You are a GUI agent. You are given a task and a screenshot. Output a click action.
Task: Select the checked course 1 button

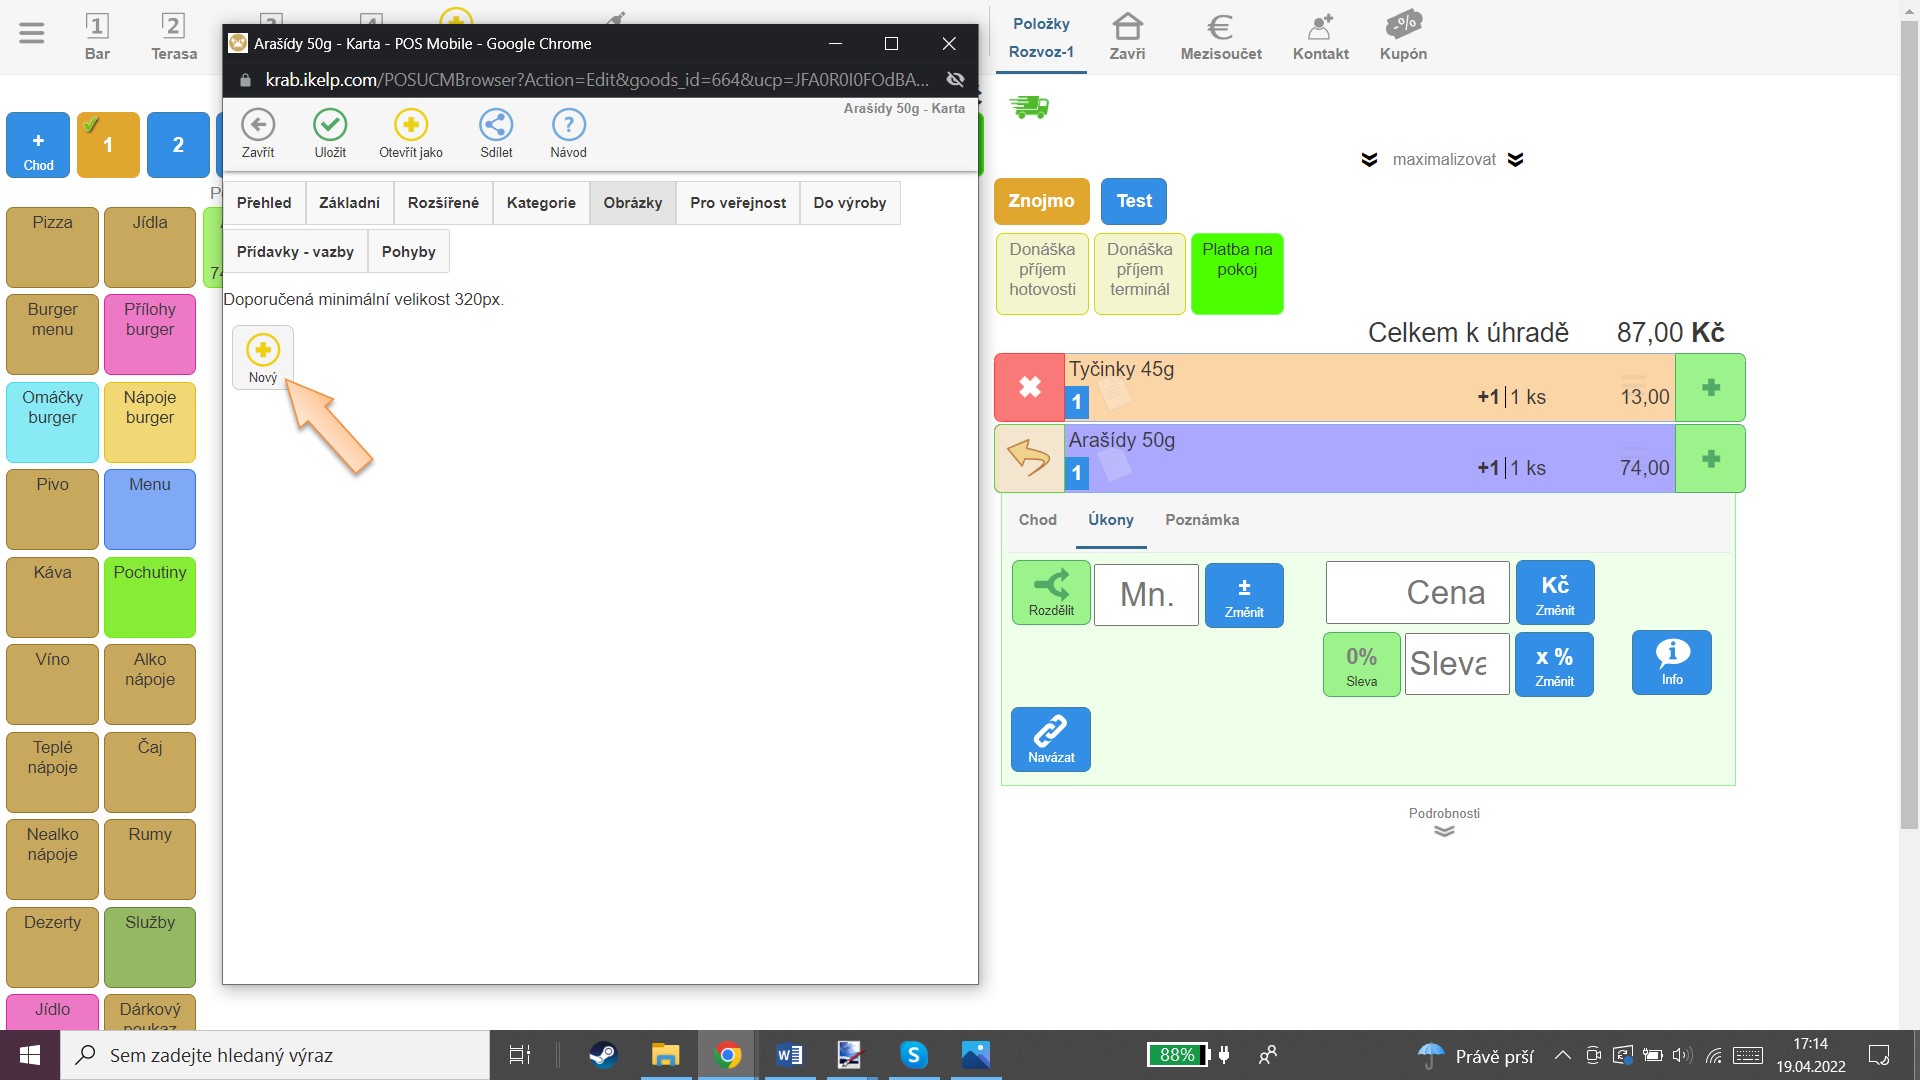pyautogui.click(x=108, y=145)
